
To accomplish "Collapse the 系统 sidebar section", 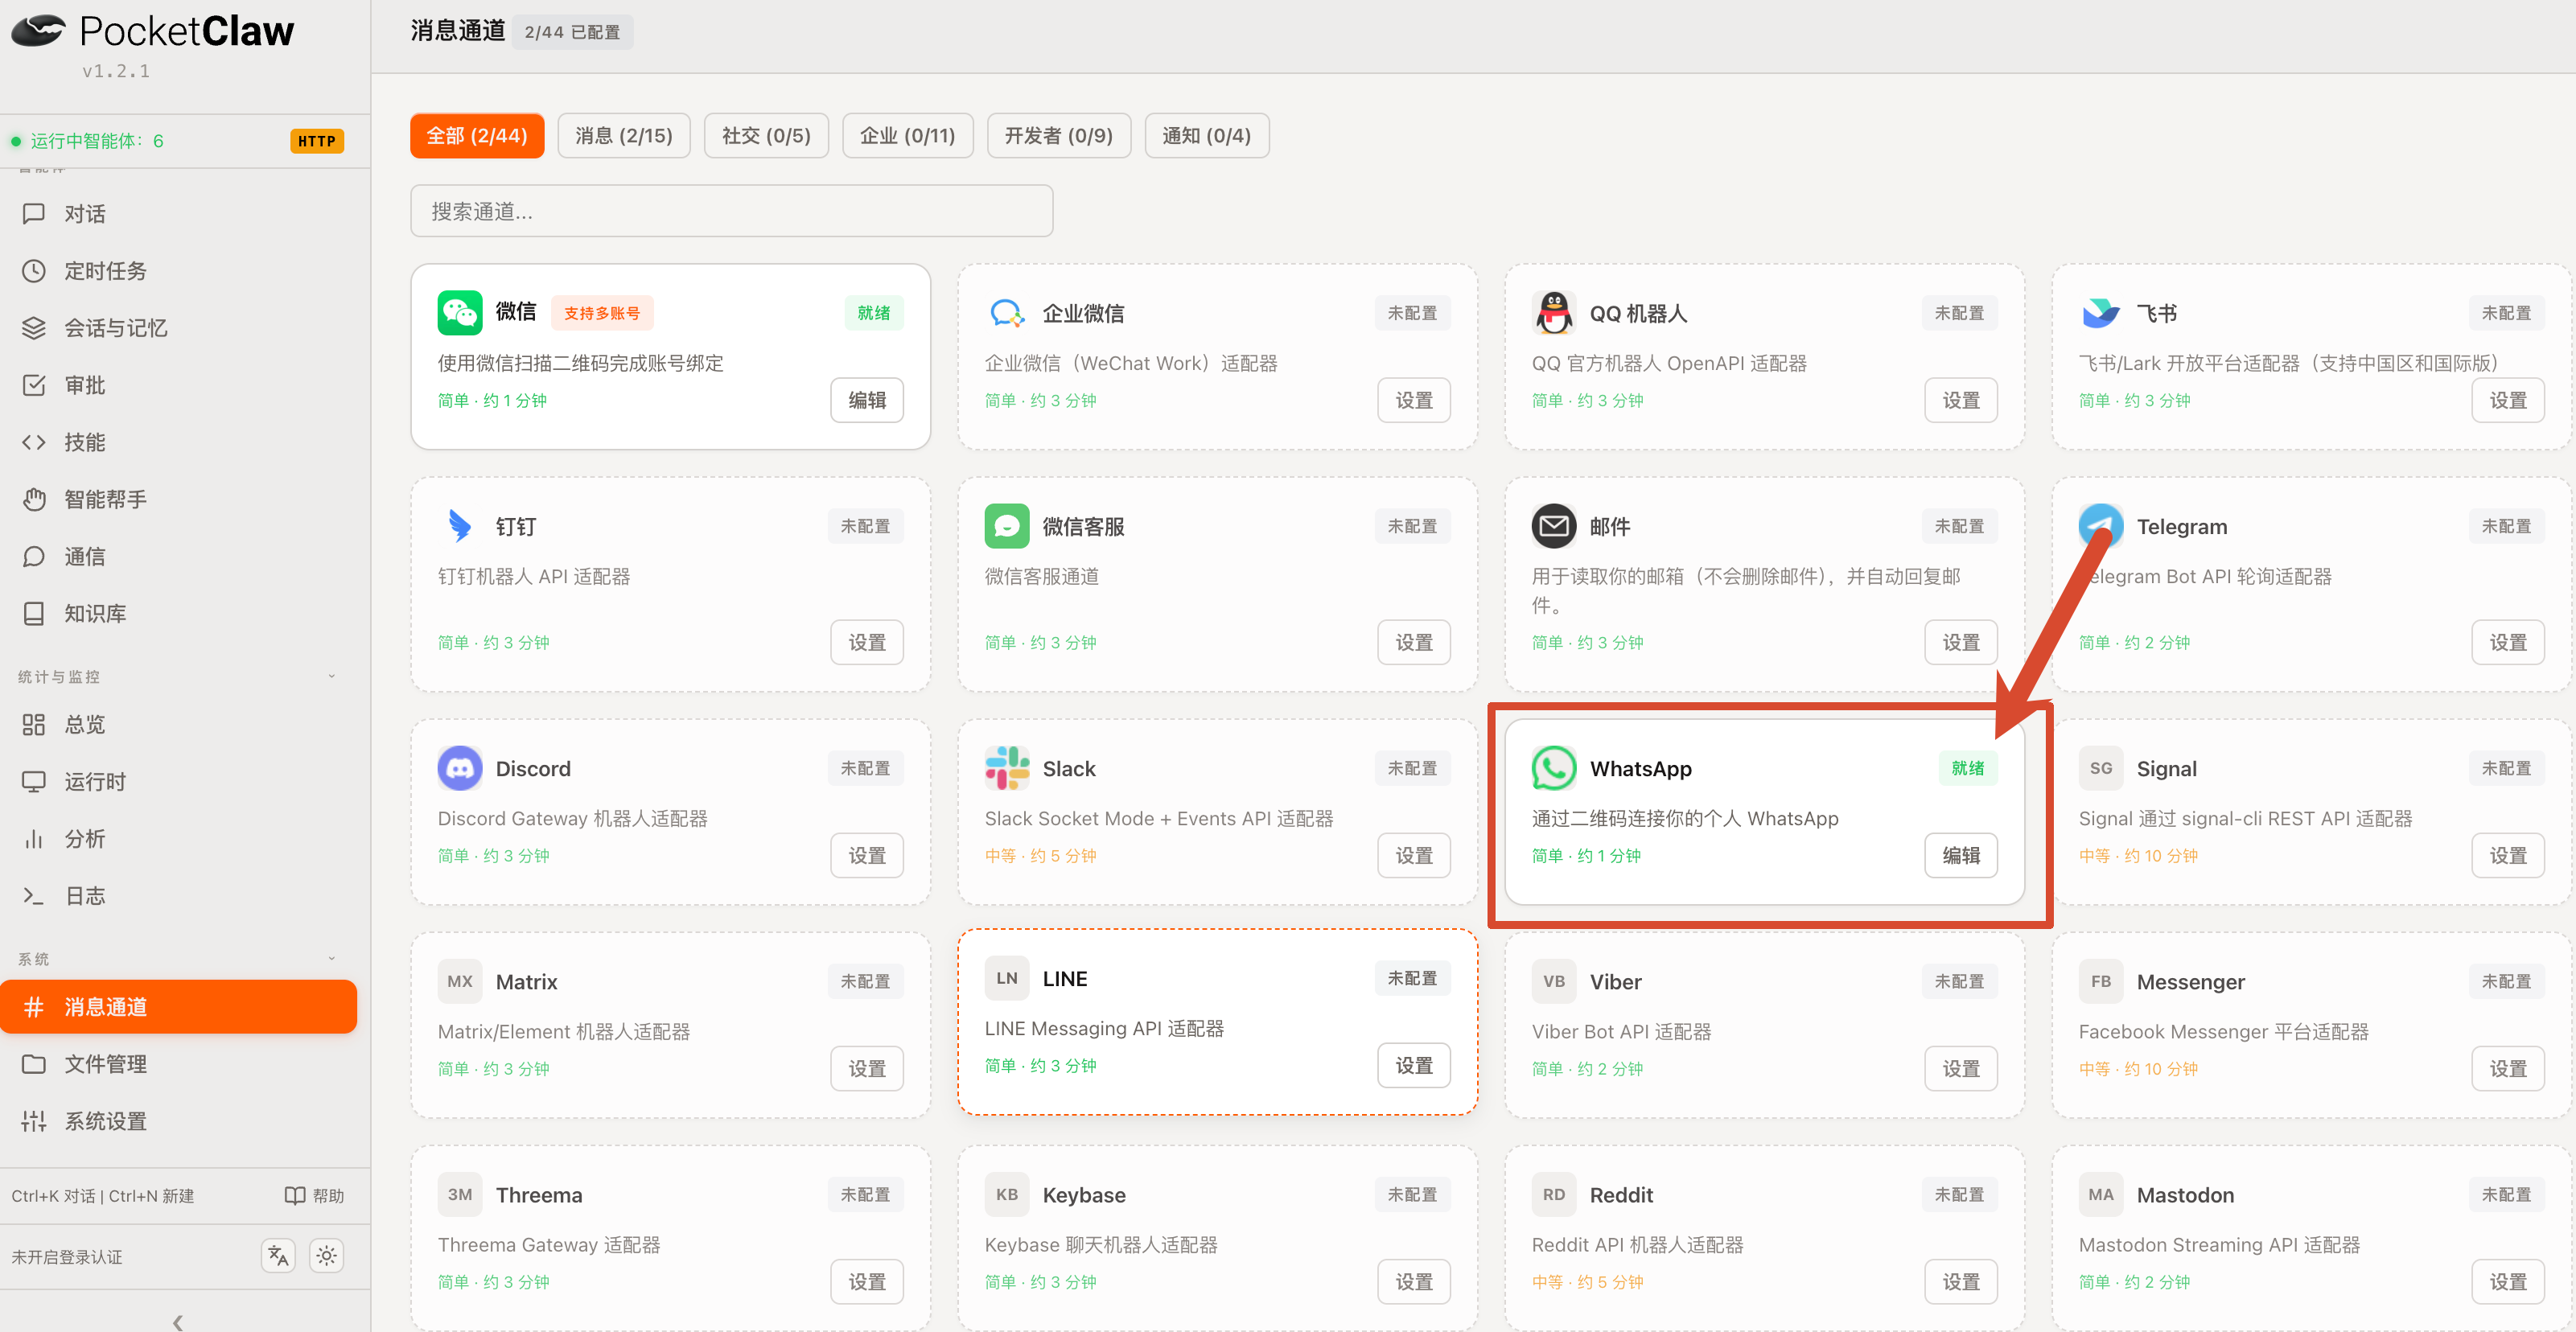I will 332,958.
